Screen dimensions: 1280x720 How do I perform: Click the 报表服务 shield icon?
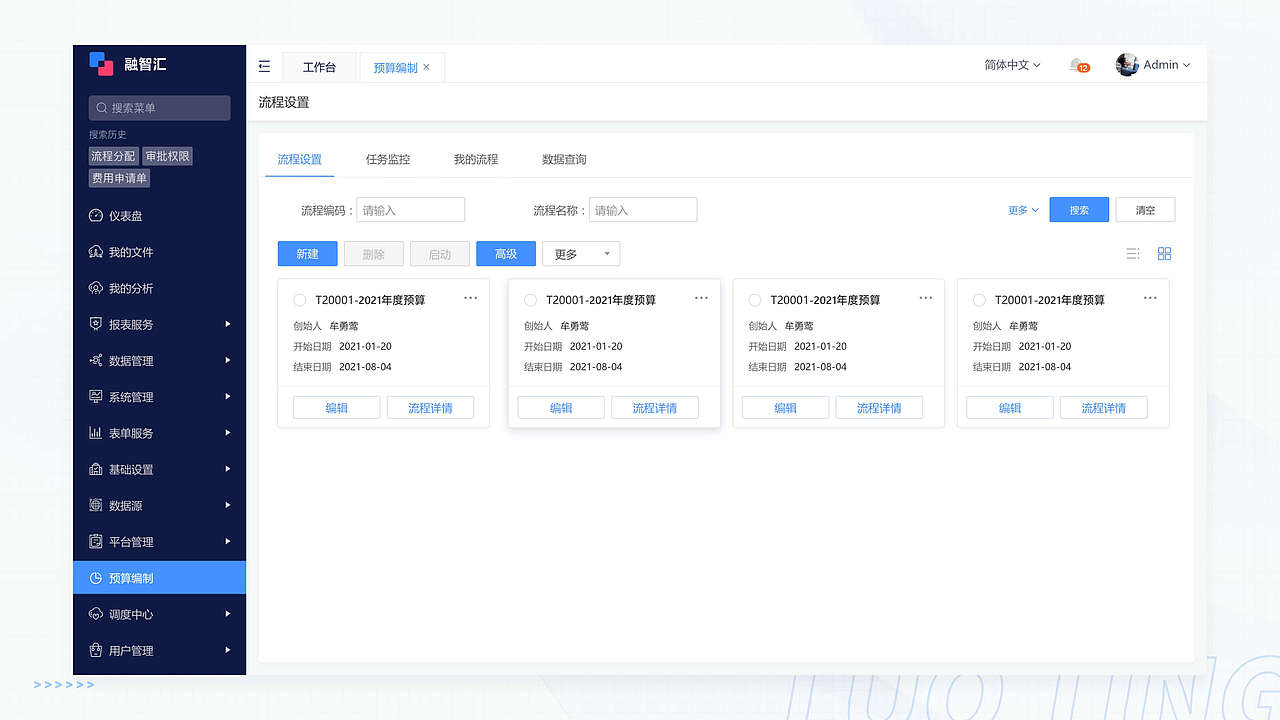(96, 324)
